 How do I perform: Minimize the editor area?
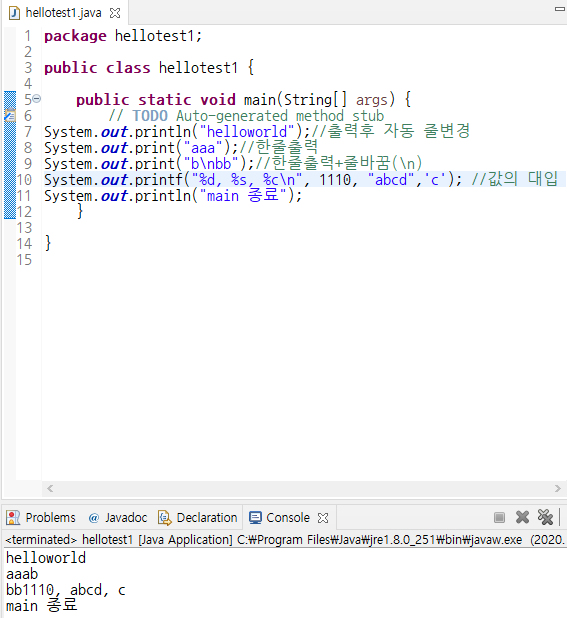[x=560, y=8]
